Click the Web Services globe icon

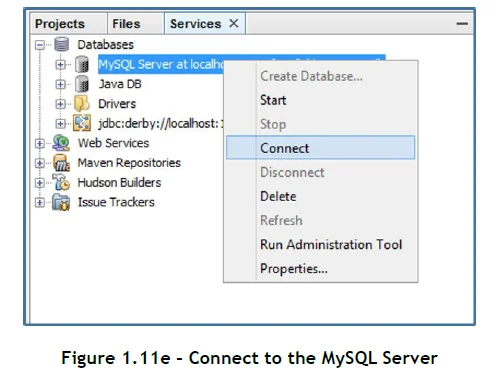click(61, 143)
